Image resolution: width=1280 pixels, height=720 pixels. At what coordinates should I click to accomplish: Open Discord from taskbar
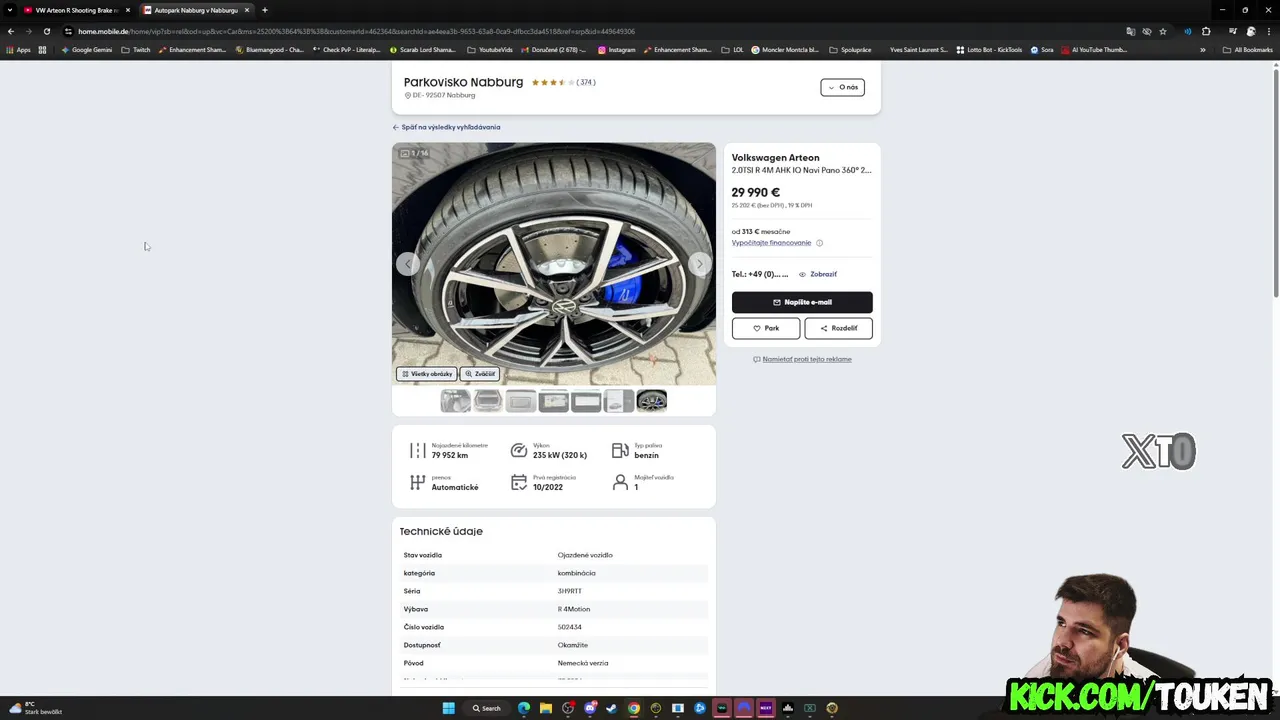coord(590,708)
